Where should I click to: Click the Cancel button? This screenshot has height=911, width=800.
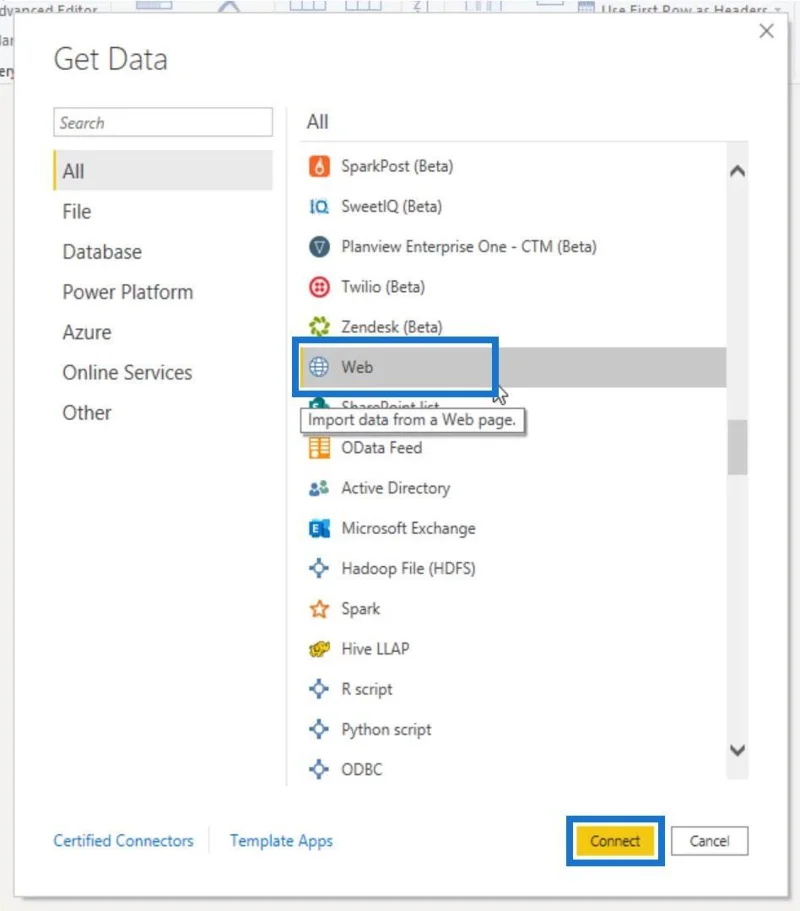click(709, 841)
